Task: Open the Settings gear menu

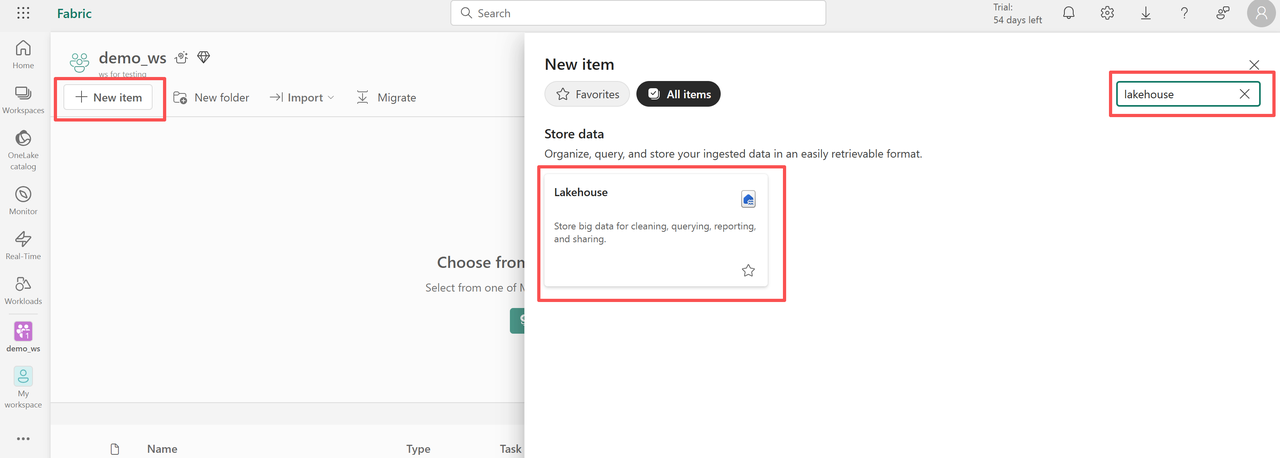Action: (1107, 14)
